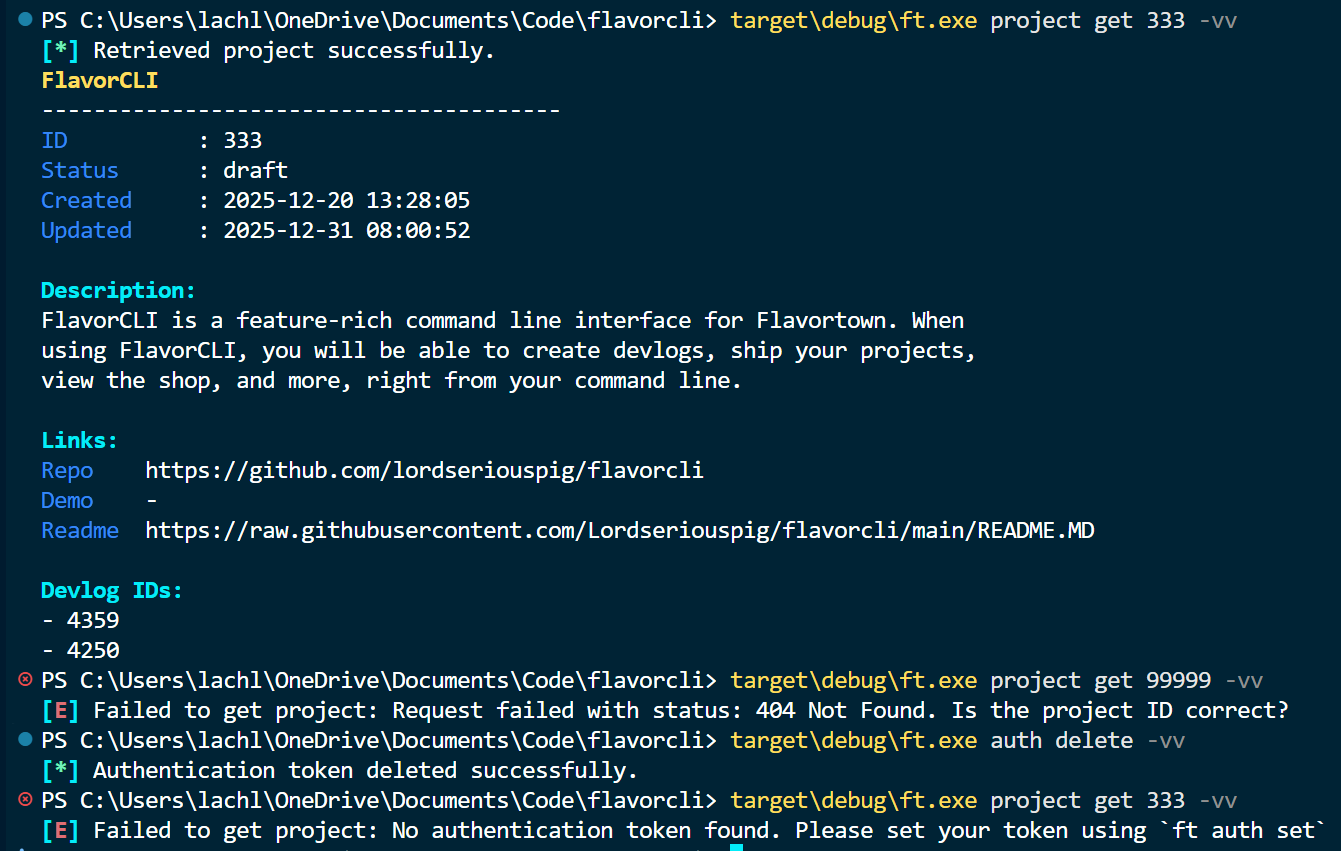Click the error icon beside project get 99999 command

point(25,681)
